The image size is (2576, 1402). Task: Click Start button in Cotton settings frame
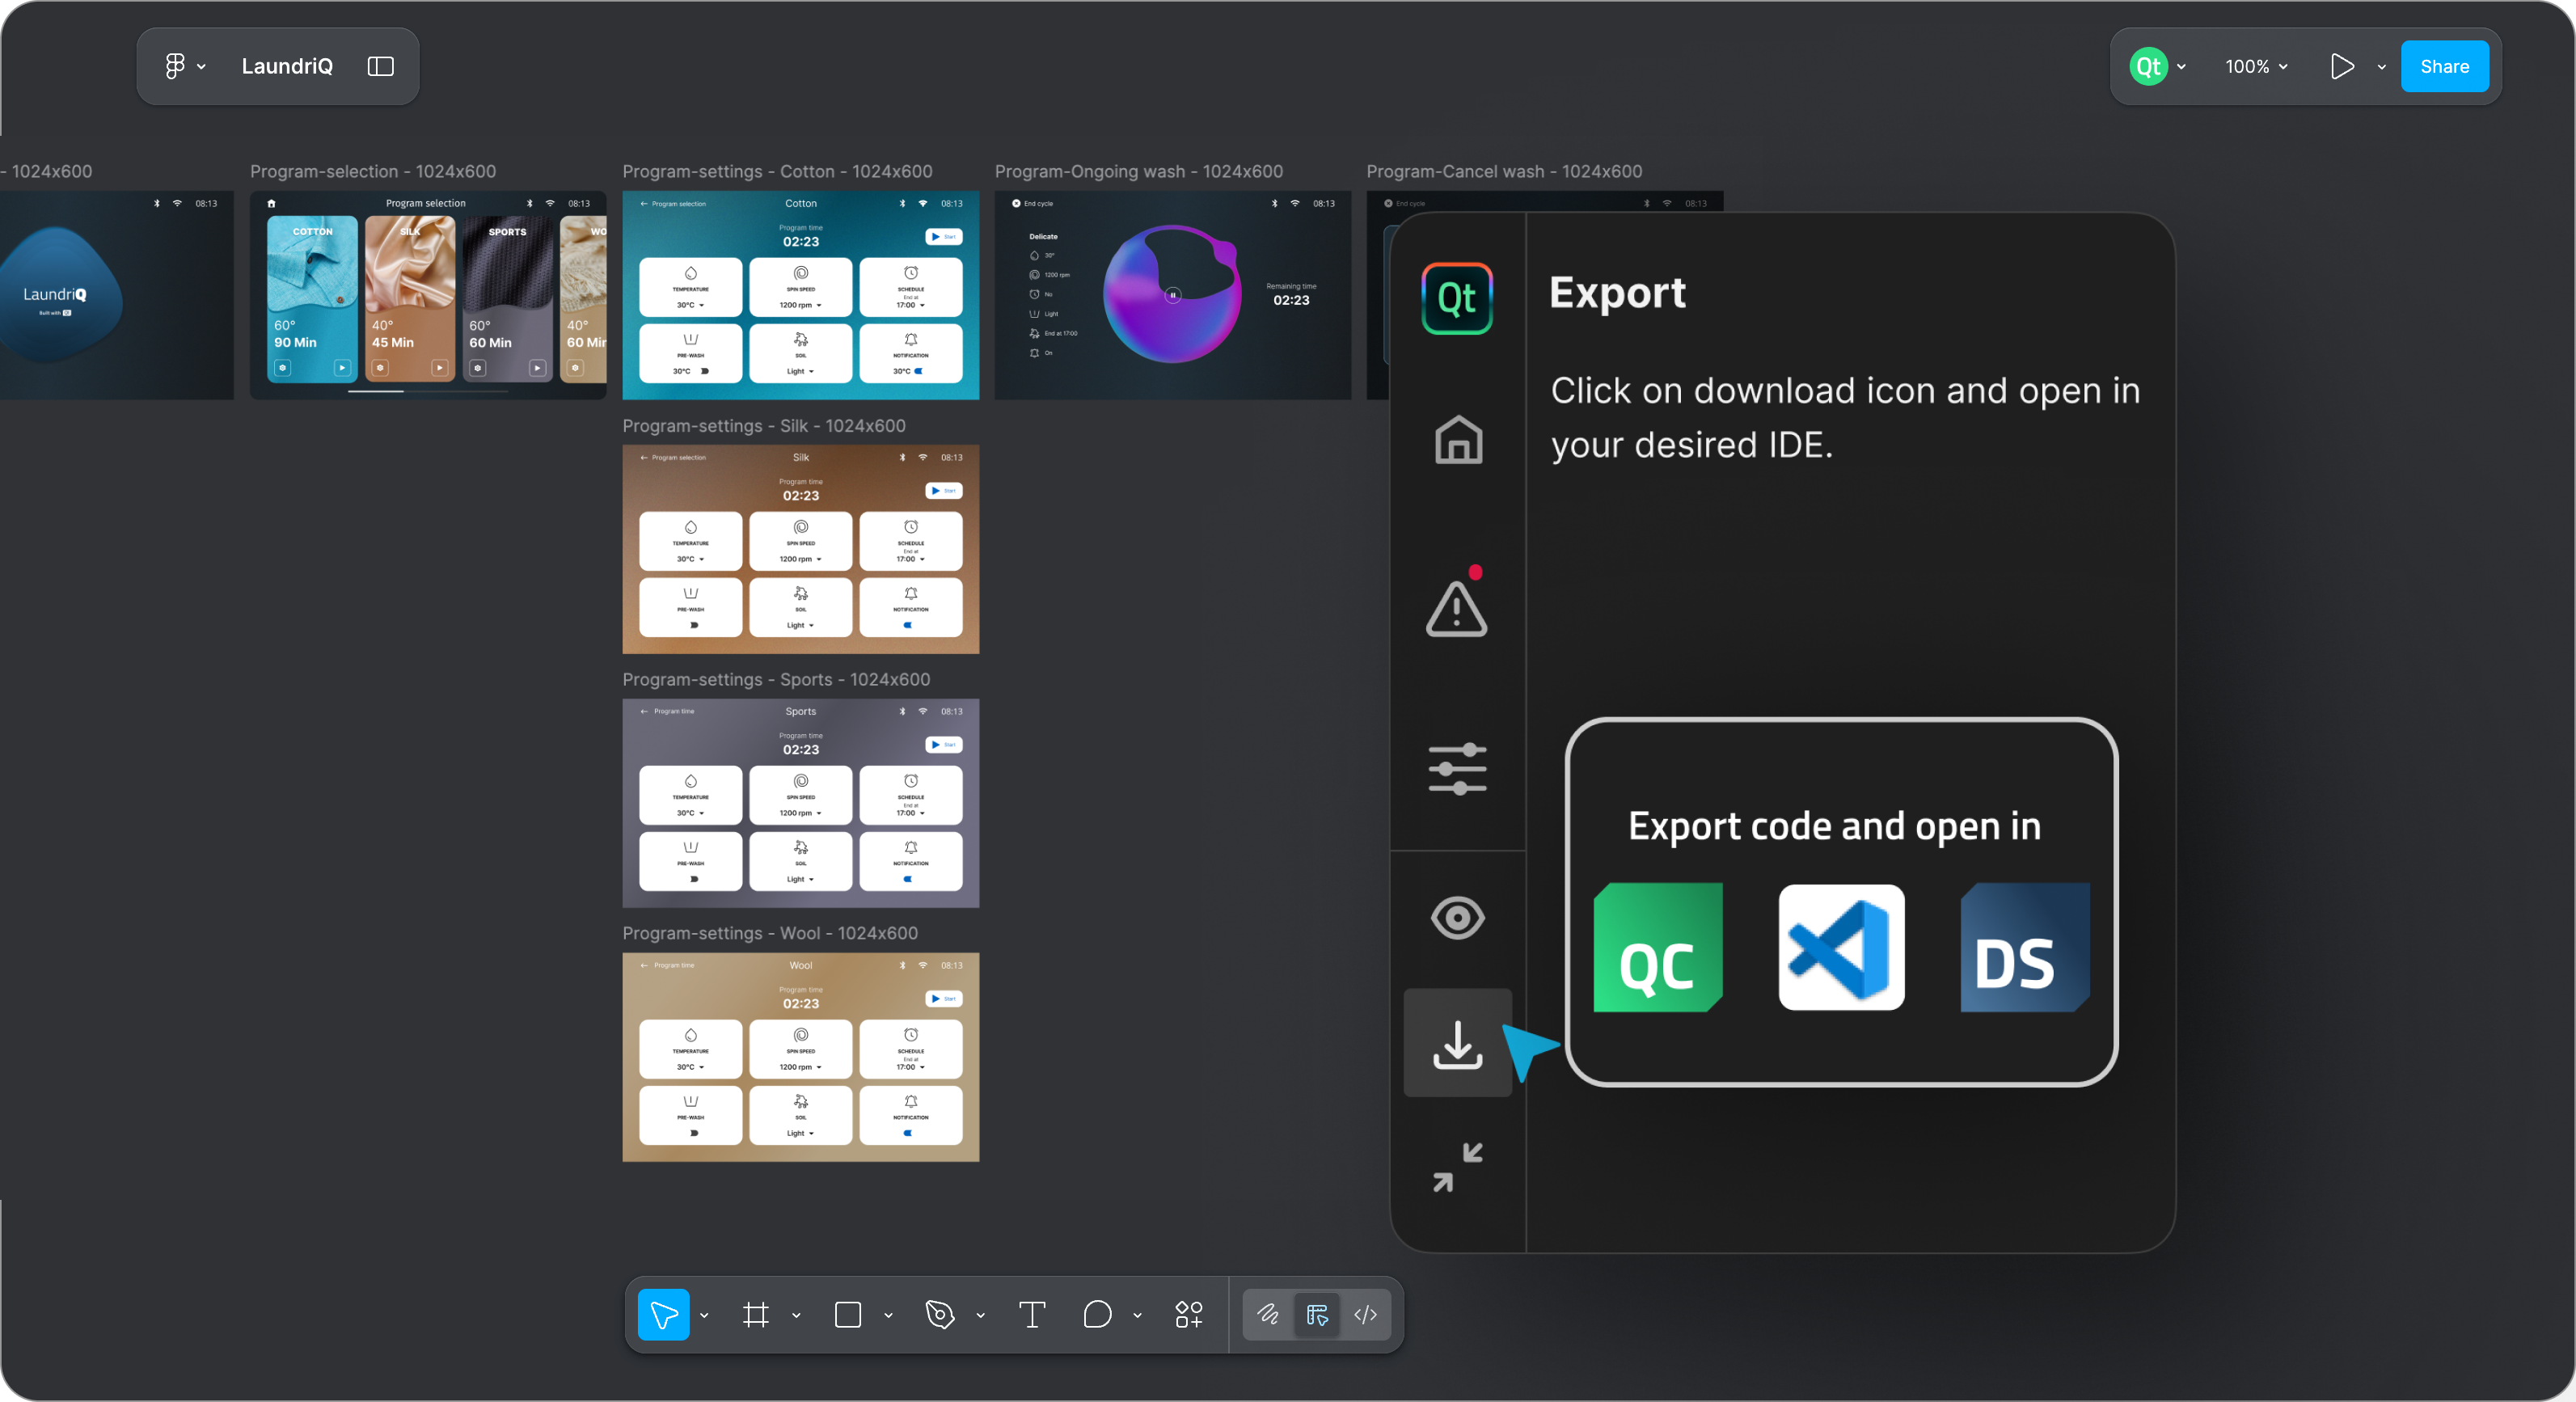(943, 237)
